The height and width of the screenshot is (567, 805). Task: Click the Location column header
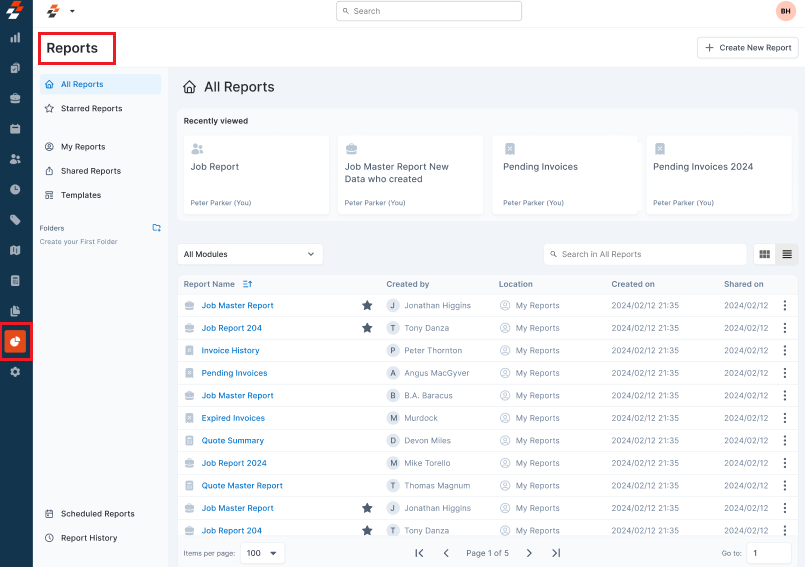pos(515,284)
